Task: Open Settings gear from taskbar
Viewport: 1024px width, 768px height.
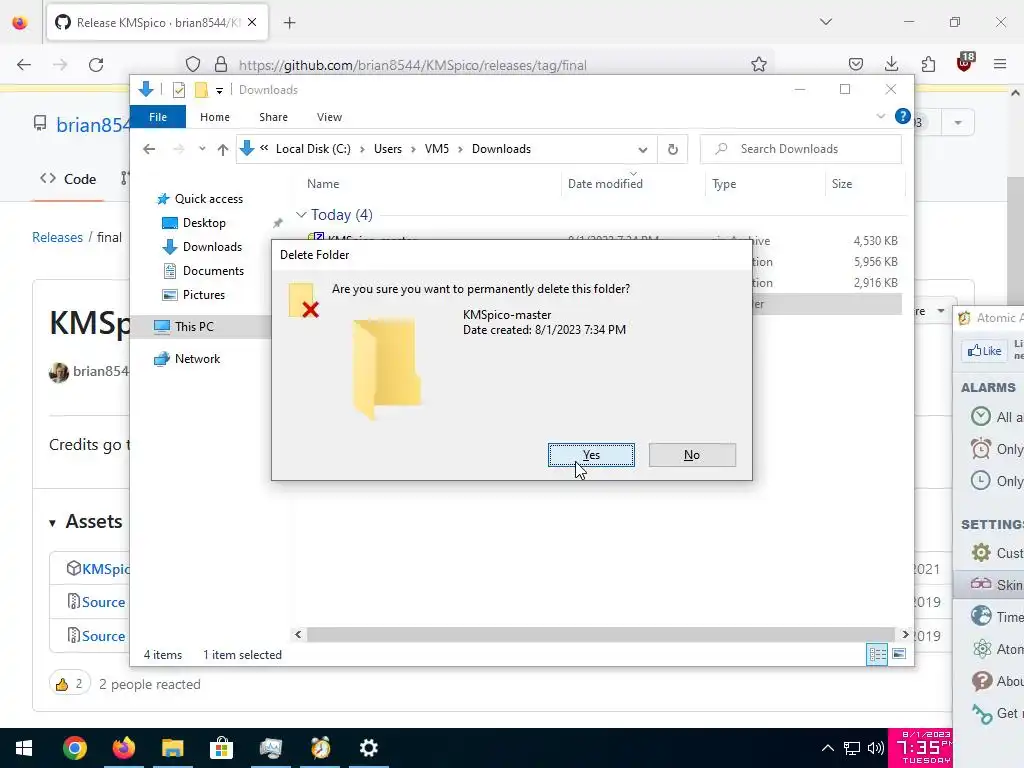Action: point(369,748)
